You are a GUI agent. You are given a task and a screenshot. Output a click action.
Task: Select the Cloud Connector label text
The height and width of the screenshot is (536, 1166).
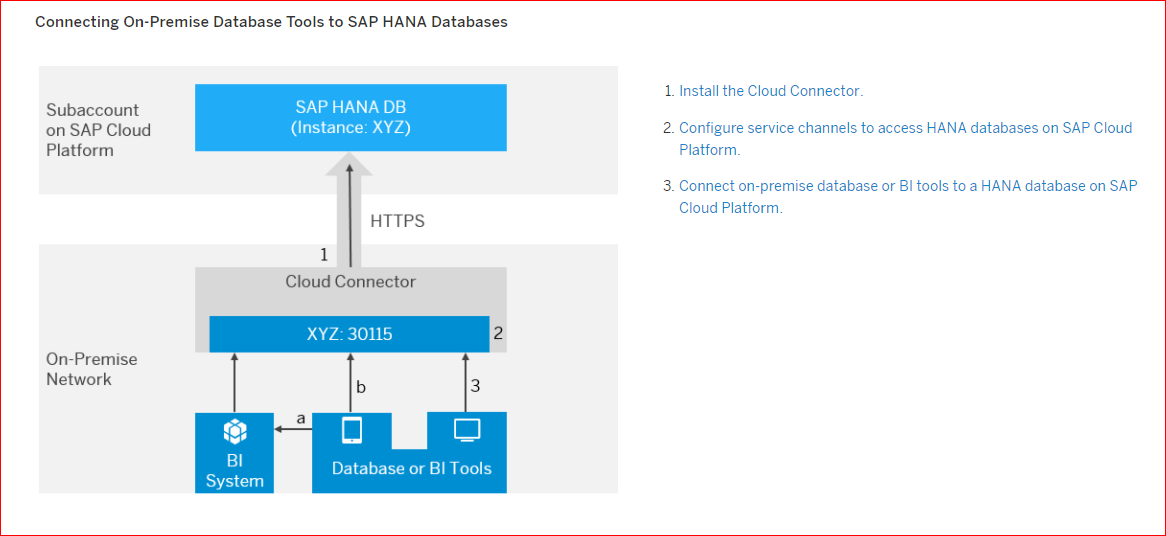(351, 282)
